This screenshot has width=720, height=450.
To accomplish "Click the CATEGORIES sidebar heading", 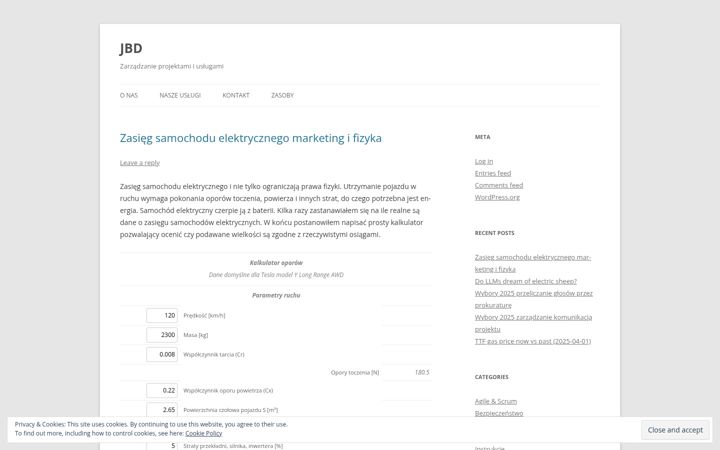I will pyautogui.click(x=491, y=377).
